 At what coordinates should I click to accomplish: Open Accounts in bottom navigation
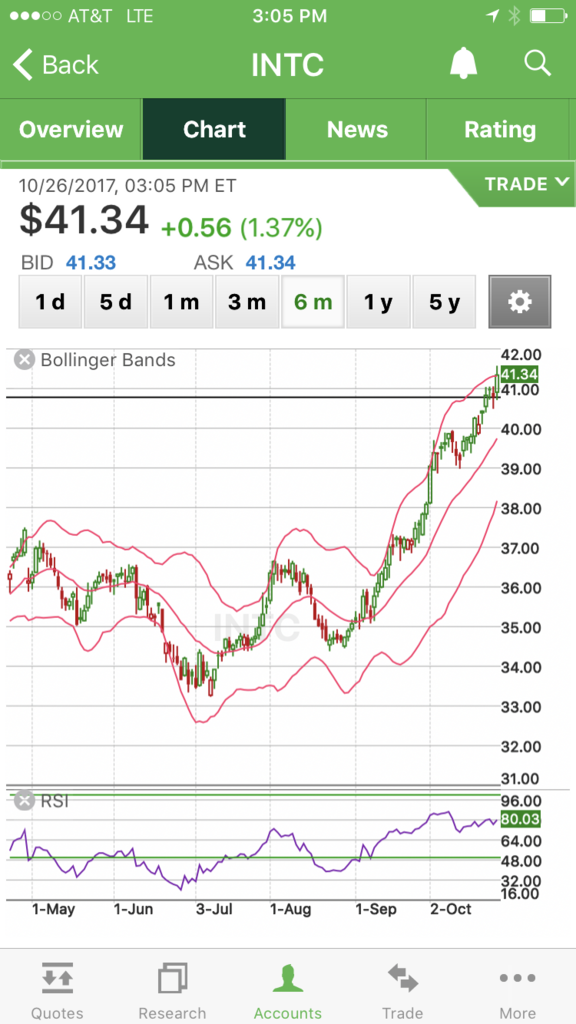(x=287, y=990)
